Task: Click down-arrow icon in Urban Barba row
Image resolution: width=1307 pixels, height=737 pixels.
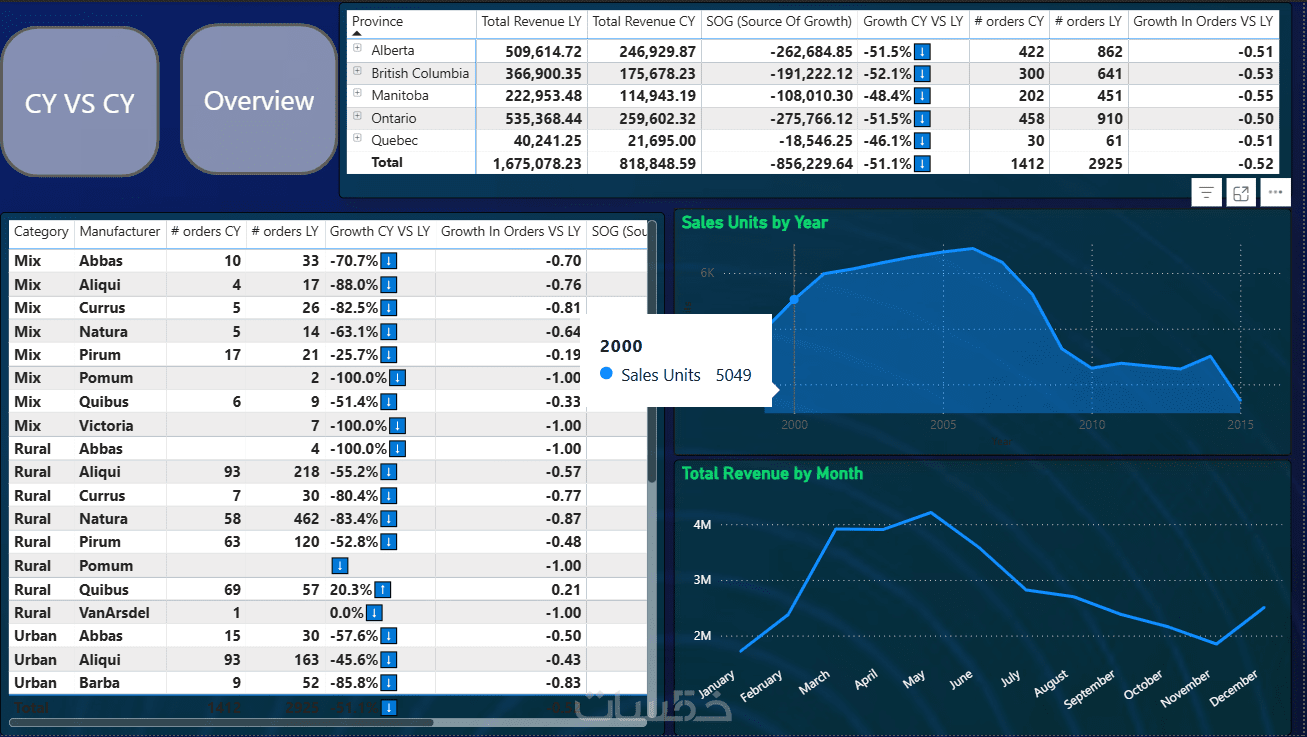Action: pyautogui.click(x=389, y=684)
